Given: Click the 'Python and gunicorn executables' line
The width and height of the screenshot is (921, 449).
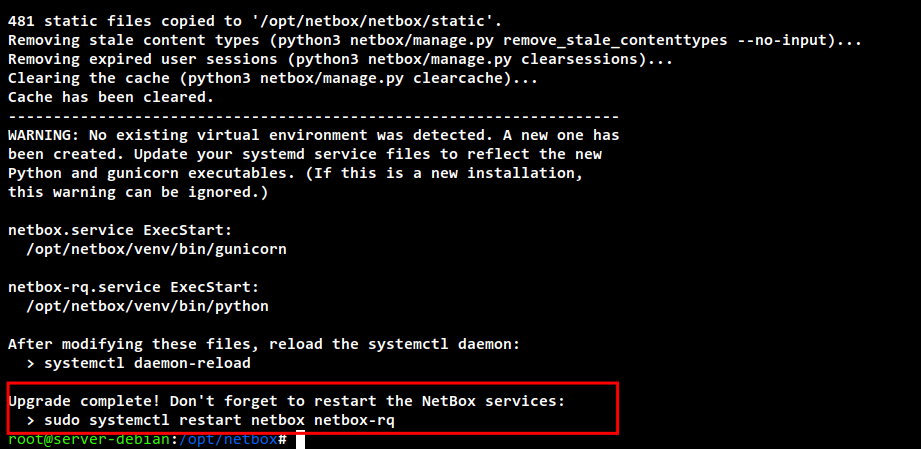Looking at the screenshot, I should pos(295,173).
